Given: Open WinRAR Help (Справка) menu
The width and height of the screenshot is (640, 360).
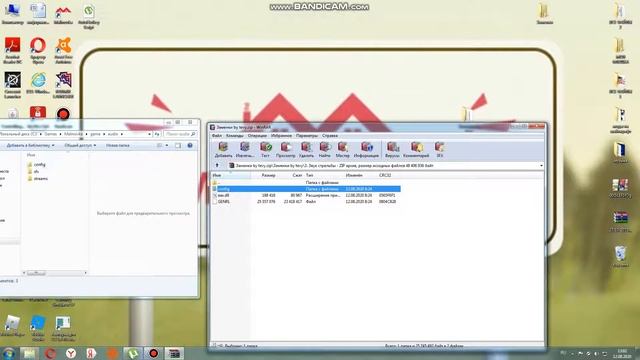Looking at the screenshot, I should pyautogui.click(x=330, y=136).
